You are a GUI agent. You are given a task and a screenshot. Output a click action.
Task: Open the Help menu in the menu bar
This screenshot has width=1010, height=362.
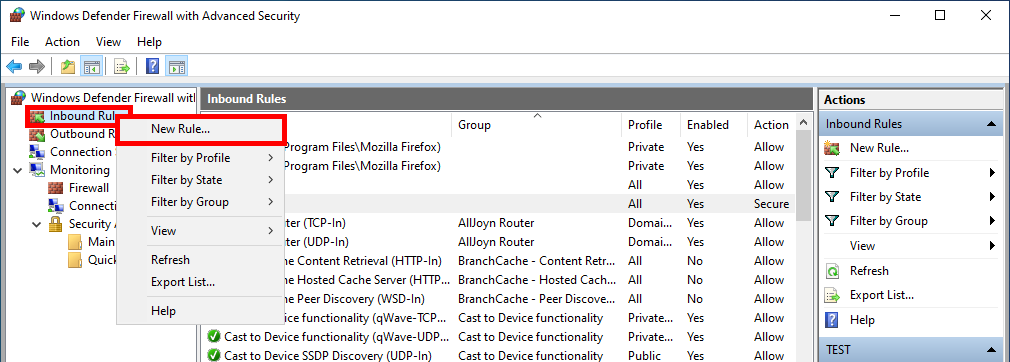(x=149, y=42)
